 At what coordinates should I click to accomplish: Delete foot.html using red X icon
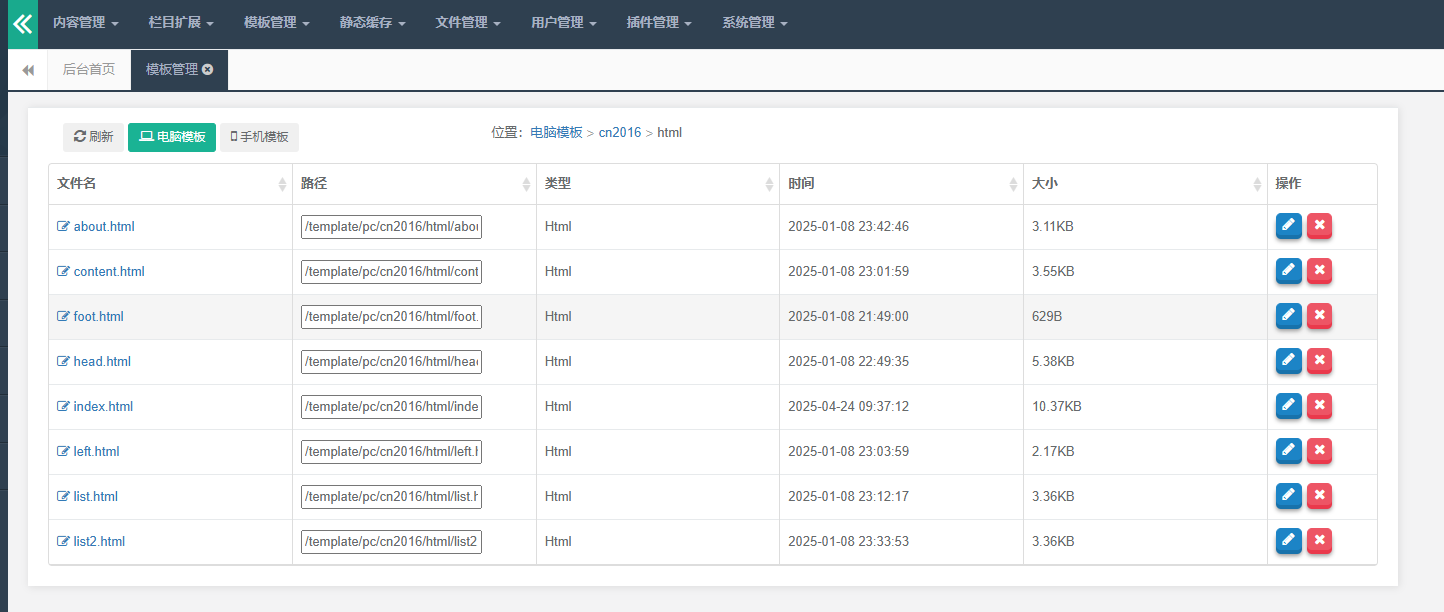[1319, 316]
